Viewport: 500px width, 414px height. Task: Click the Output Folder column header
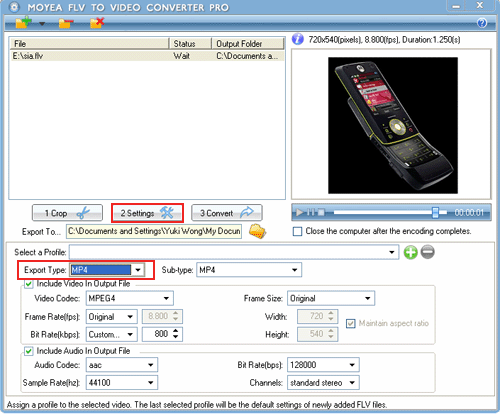coord(248,44)
